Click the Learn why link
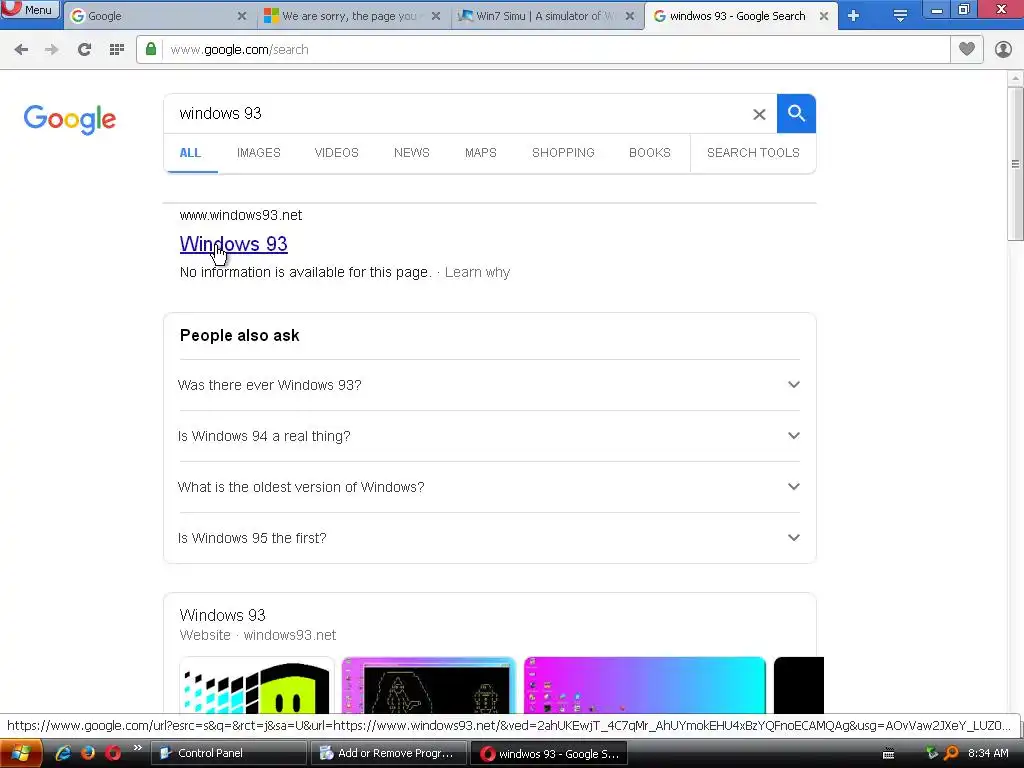This screenshot has width=1024, height=768. tap(477, 272)
